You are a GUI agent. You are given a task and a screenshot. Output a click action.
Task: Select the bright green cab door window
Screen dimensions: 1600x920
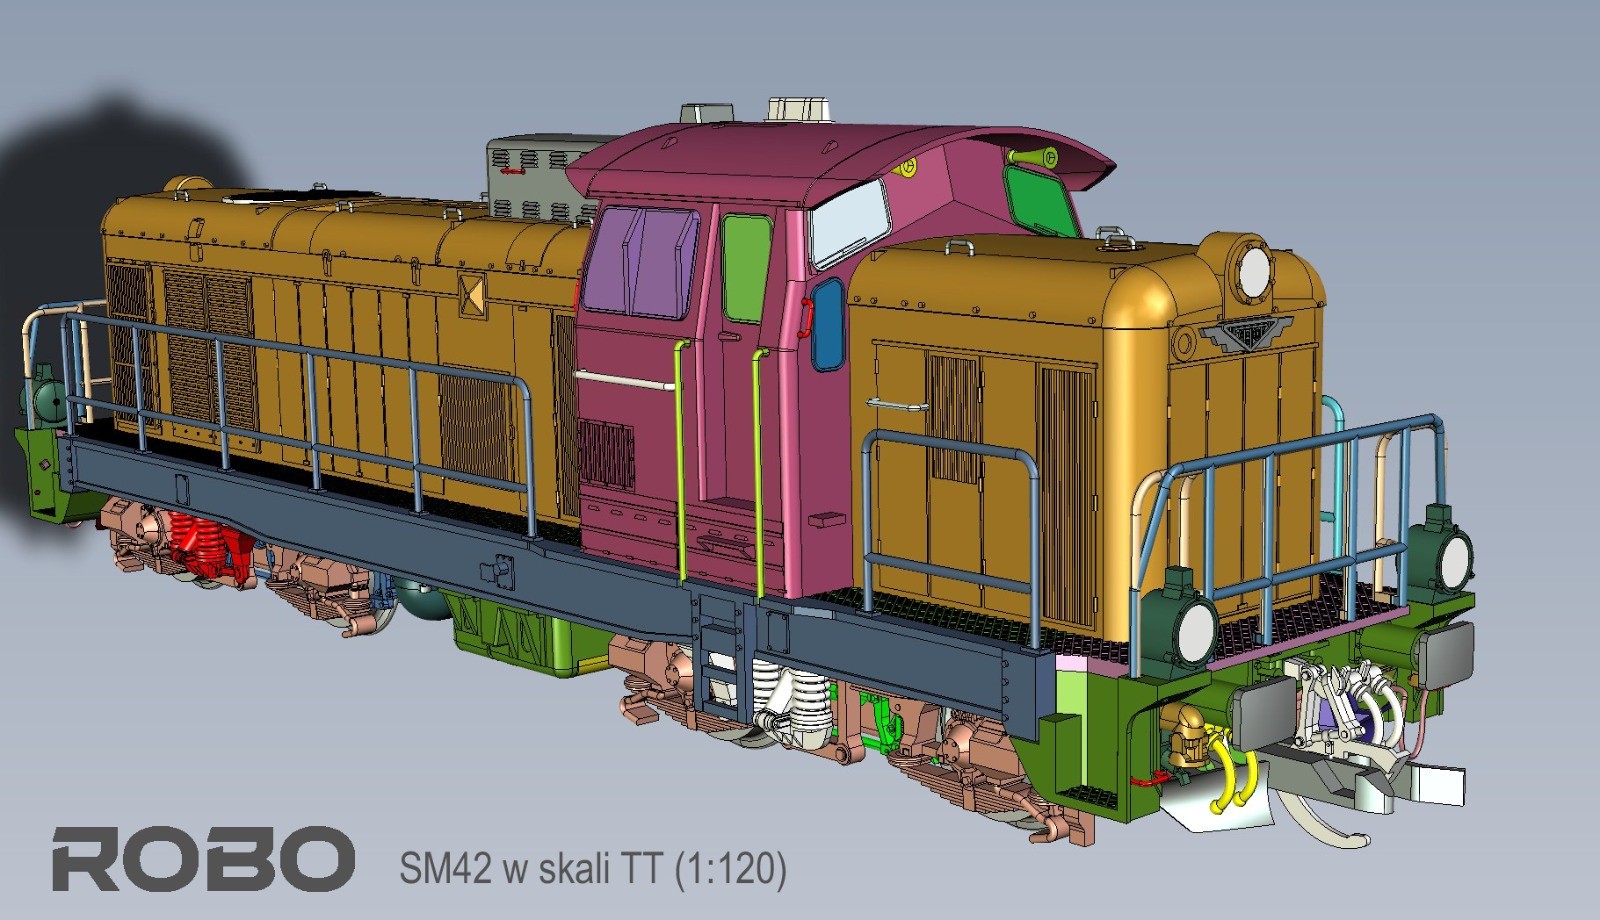(745, 269)
